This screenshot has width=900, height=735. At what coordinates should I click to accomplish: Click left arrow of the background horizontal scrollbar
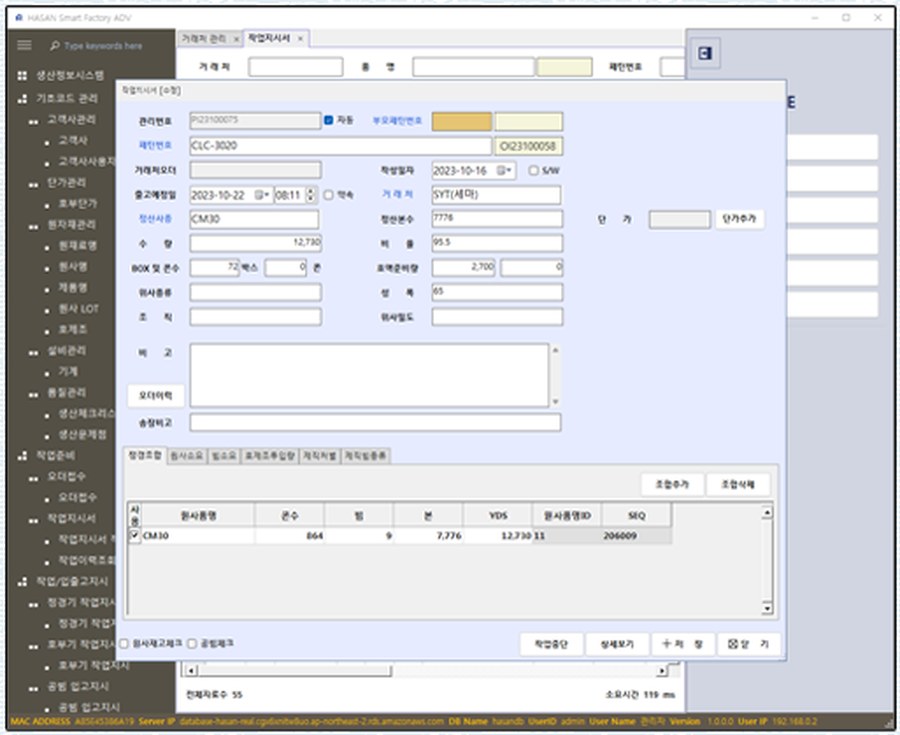(x=191, y=670)
